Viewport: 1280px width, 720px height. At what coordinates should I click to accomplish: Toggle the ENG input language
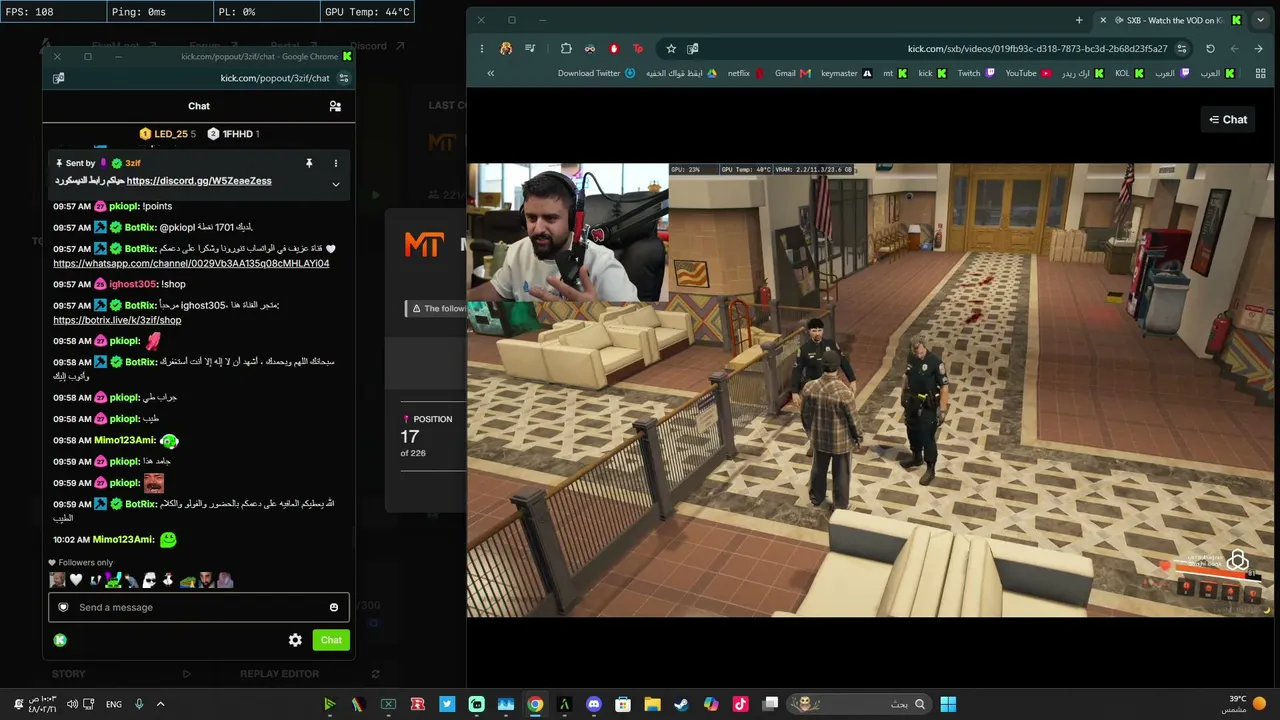(114, 704)
